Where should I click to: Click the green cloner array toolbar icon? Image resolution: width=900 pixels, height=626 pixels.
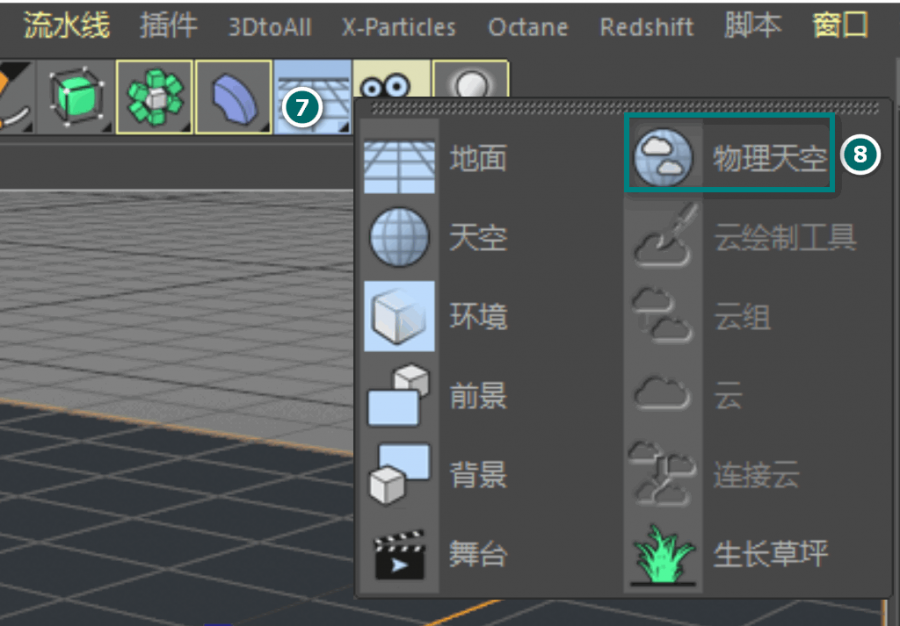pos(154,97)
